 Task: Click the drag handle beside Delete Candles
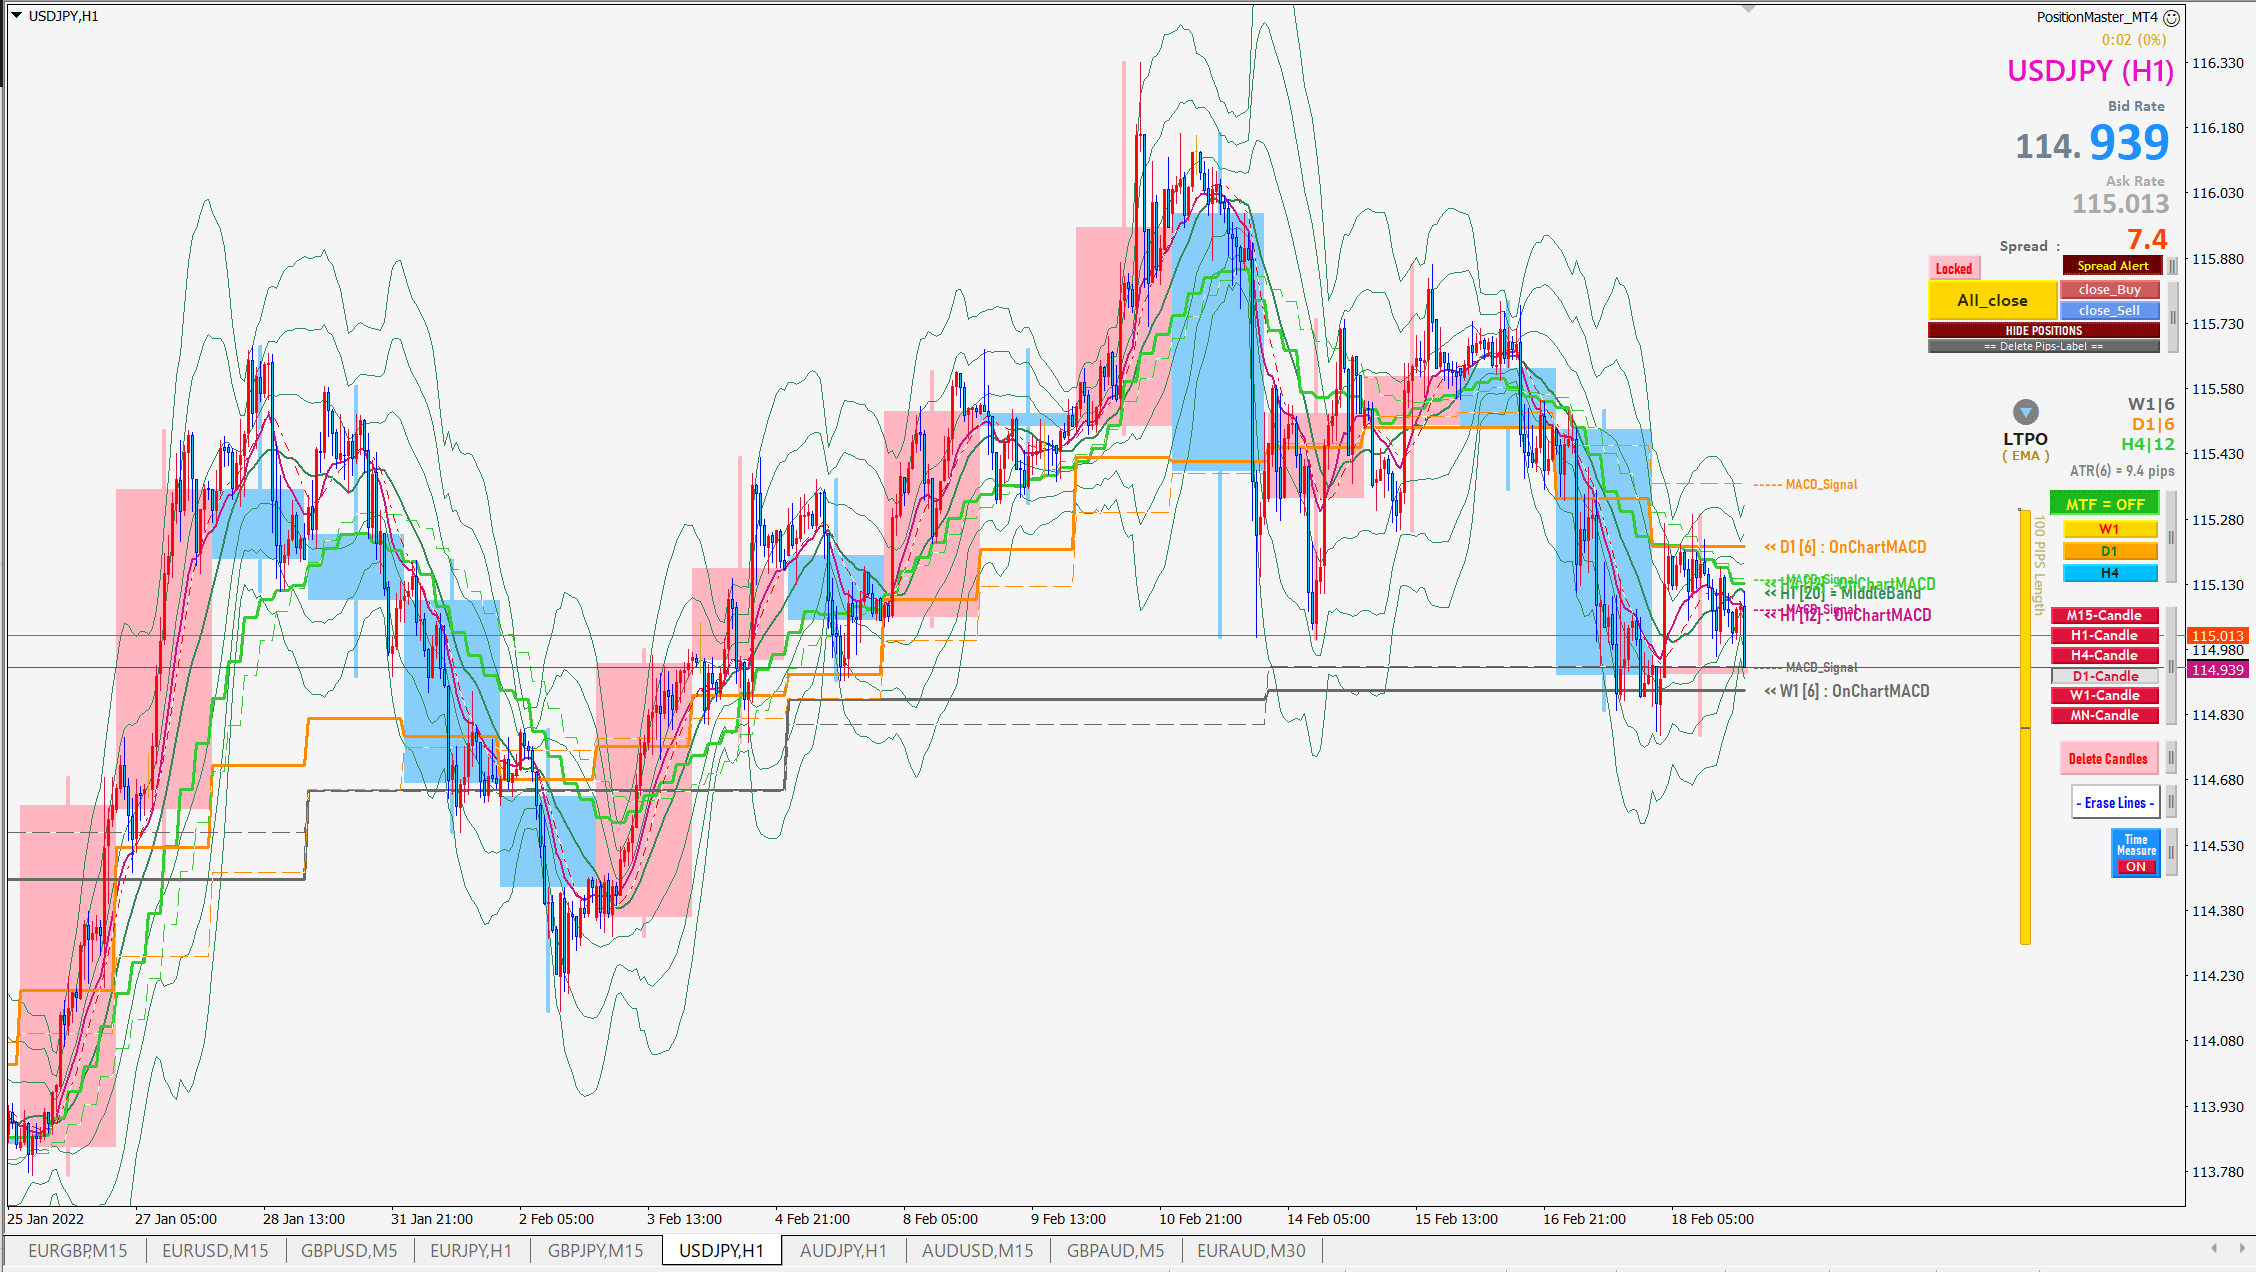click(2171, 758)
